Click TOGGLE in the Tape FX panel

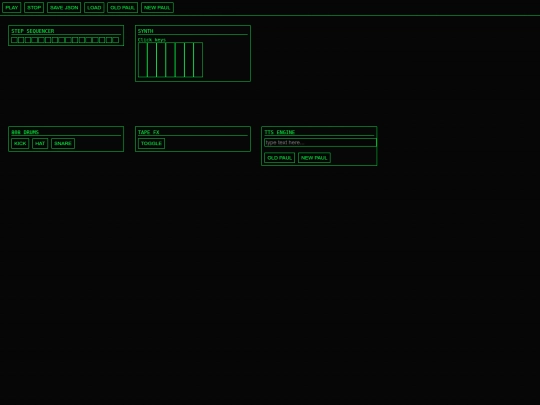(152, 143)
